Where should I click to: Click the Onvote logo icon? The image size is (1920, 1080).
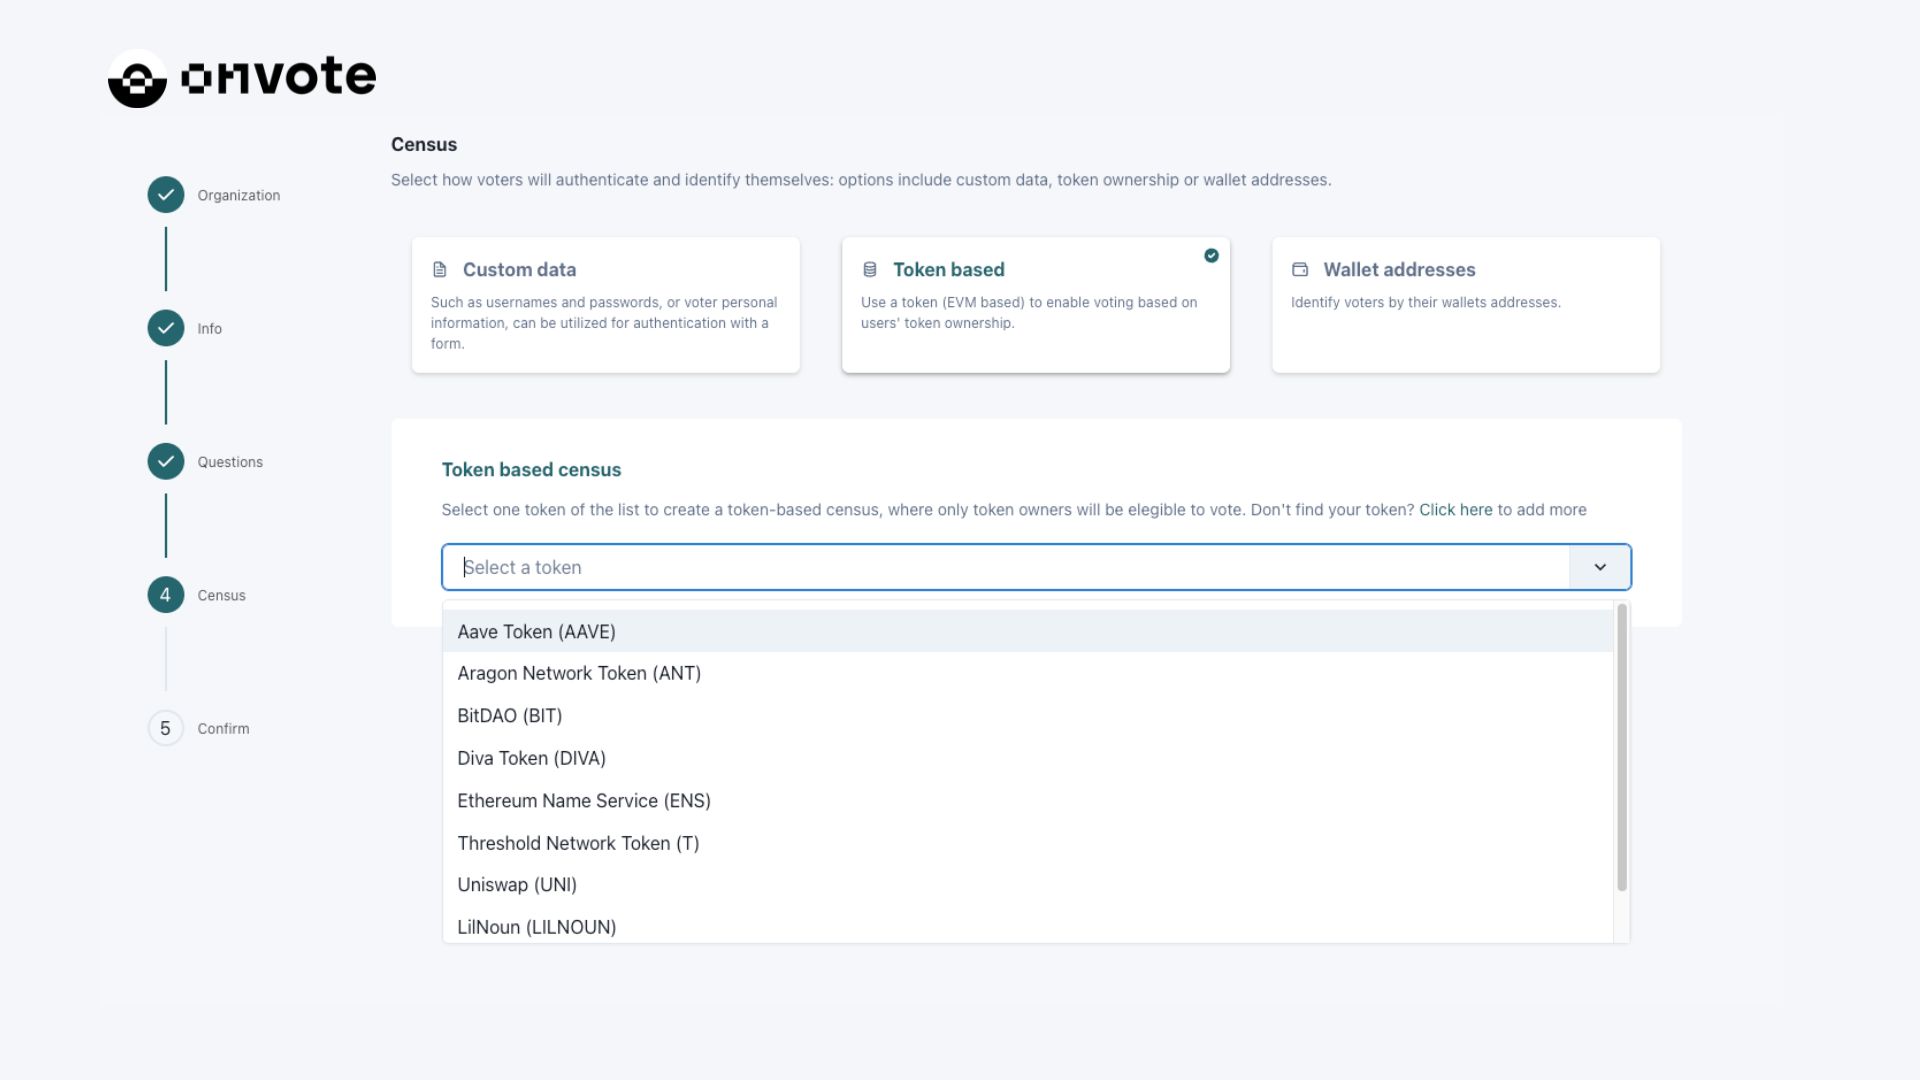point(137,79)
